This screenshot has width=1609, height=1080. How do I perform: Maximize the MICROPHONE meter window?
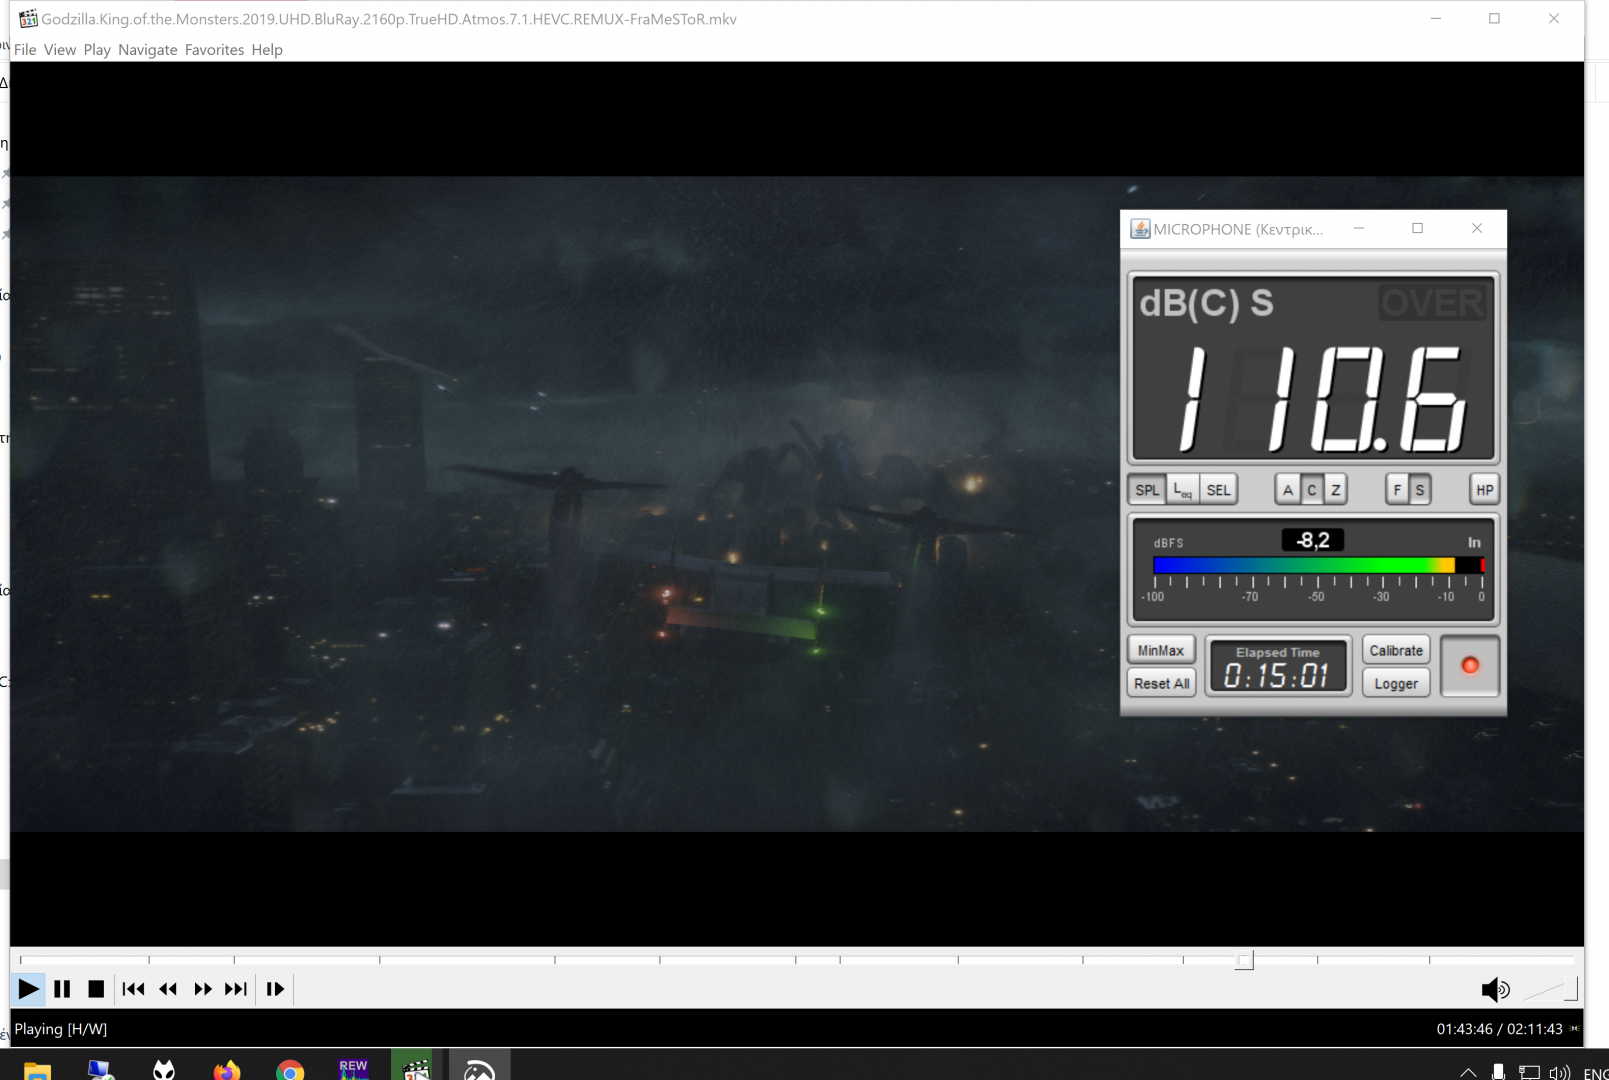[1417, 229]
